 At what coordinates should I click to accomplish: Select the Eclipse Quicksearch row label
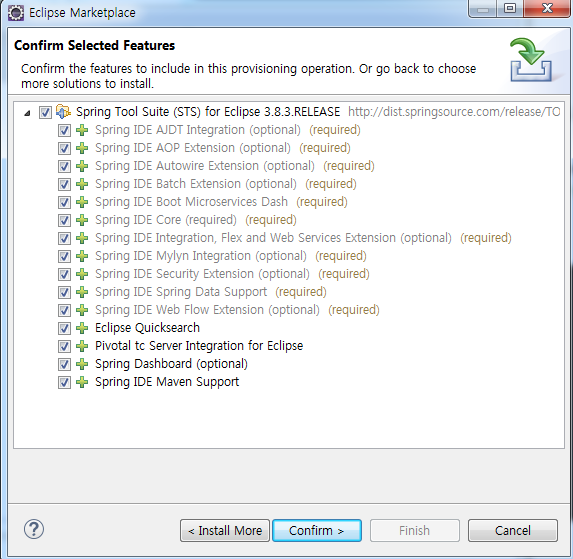coord(147,328)
